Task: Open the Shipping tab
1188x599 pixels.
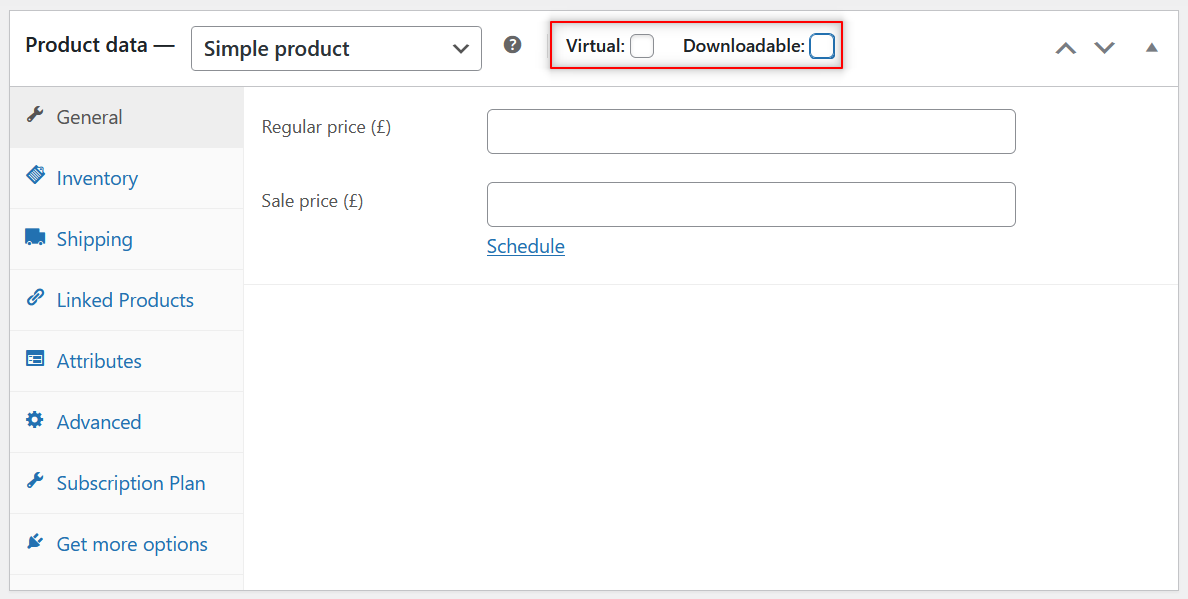Action: point(94,238)
